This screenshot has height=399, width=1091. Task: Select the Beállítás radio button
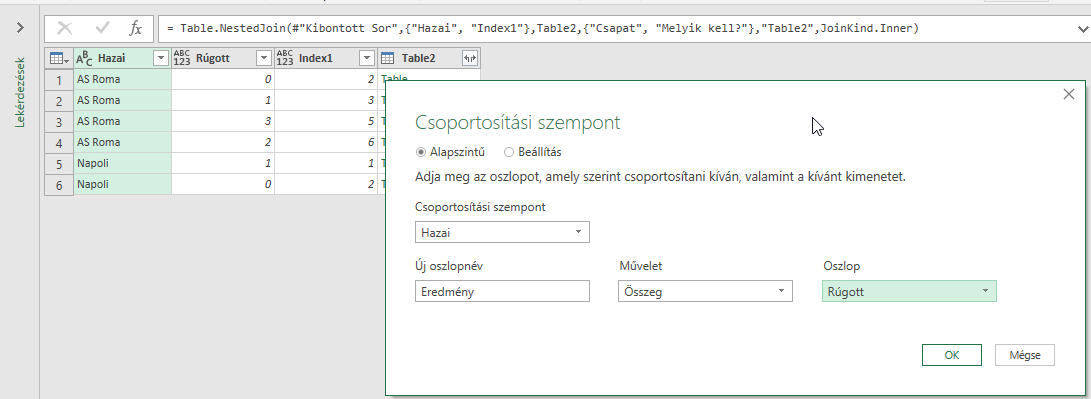(509, 152)
